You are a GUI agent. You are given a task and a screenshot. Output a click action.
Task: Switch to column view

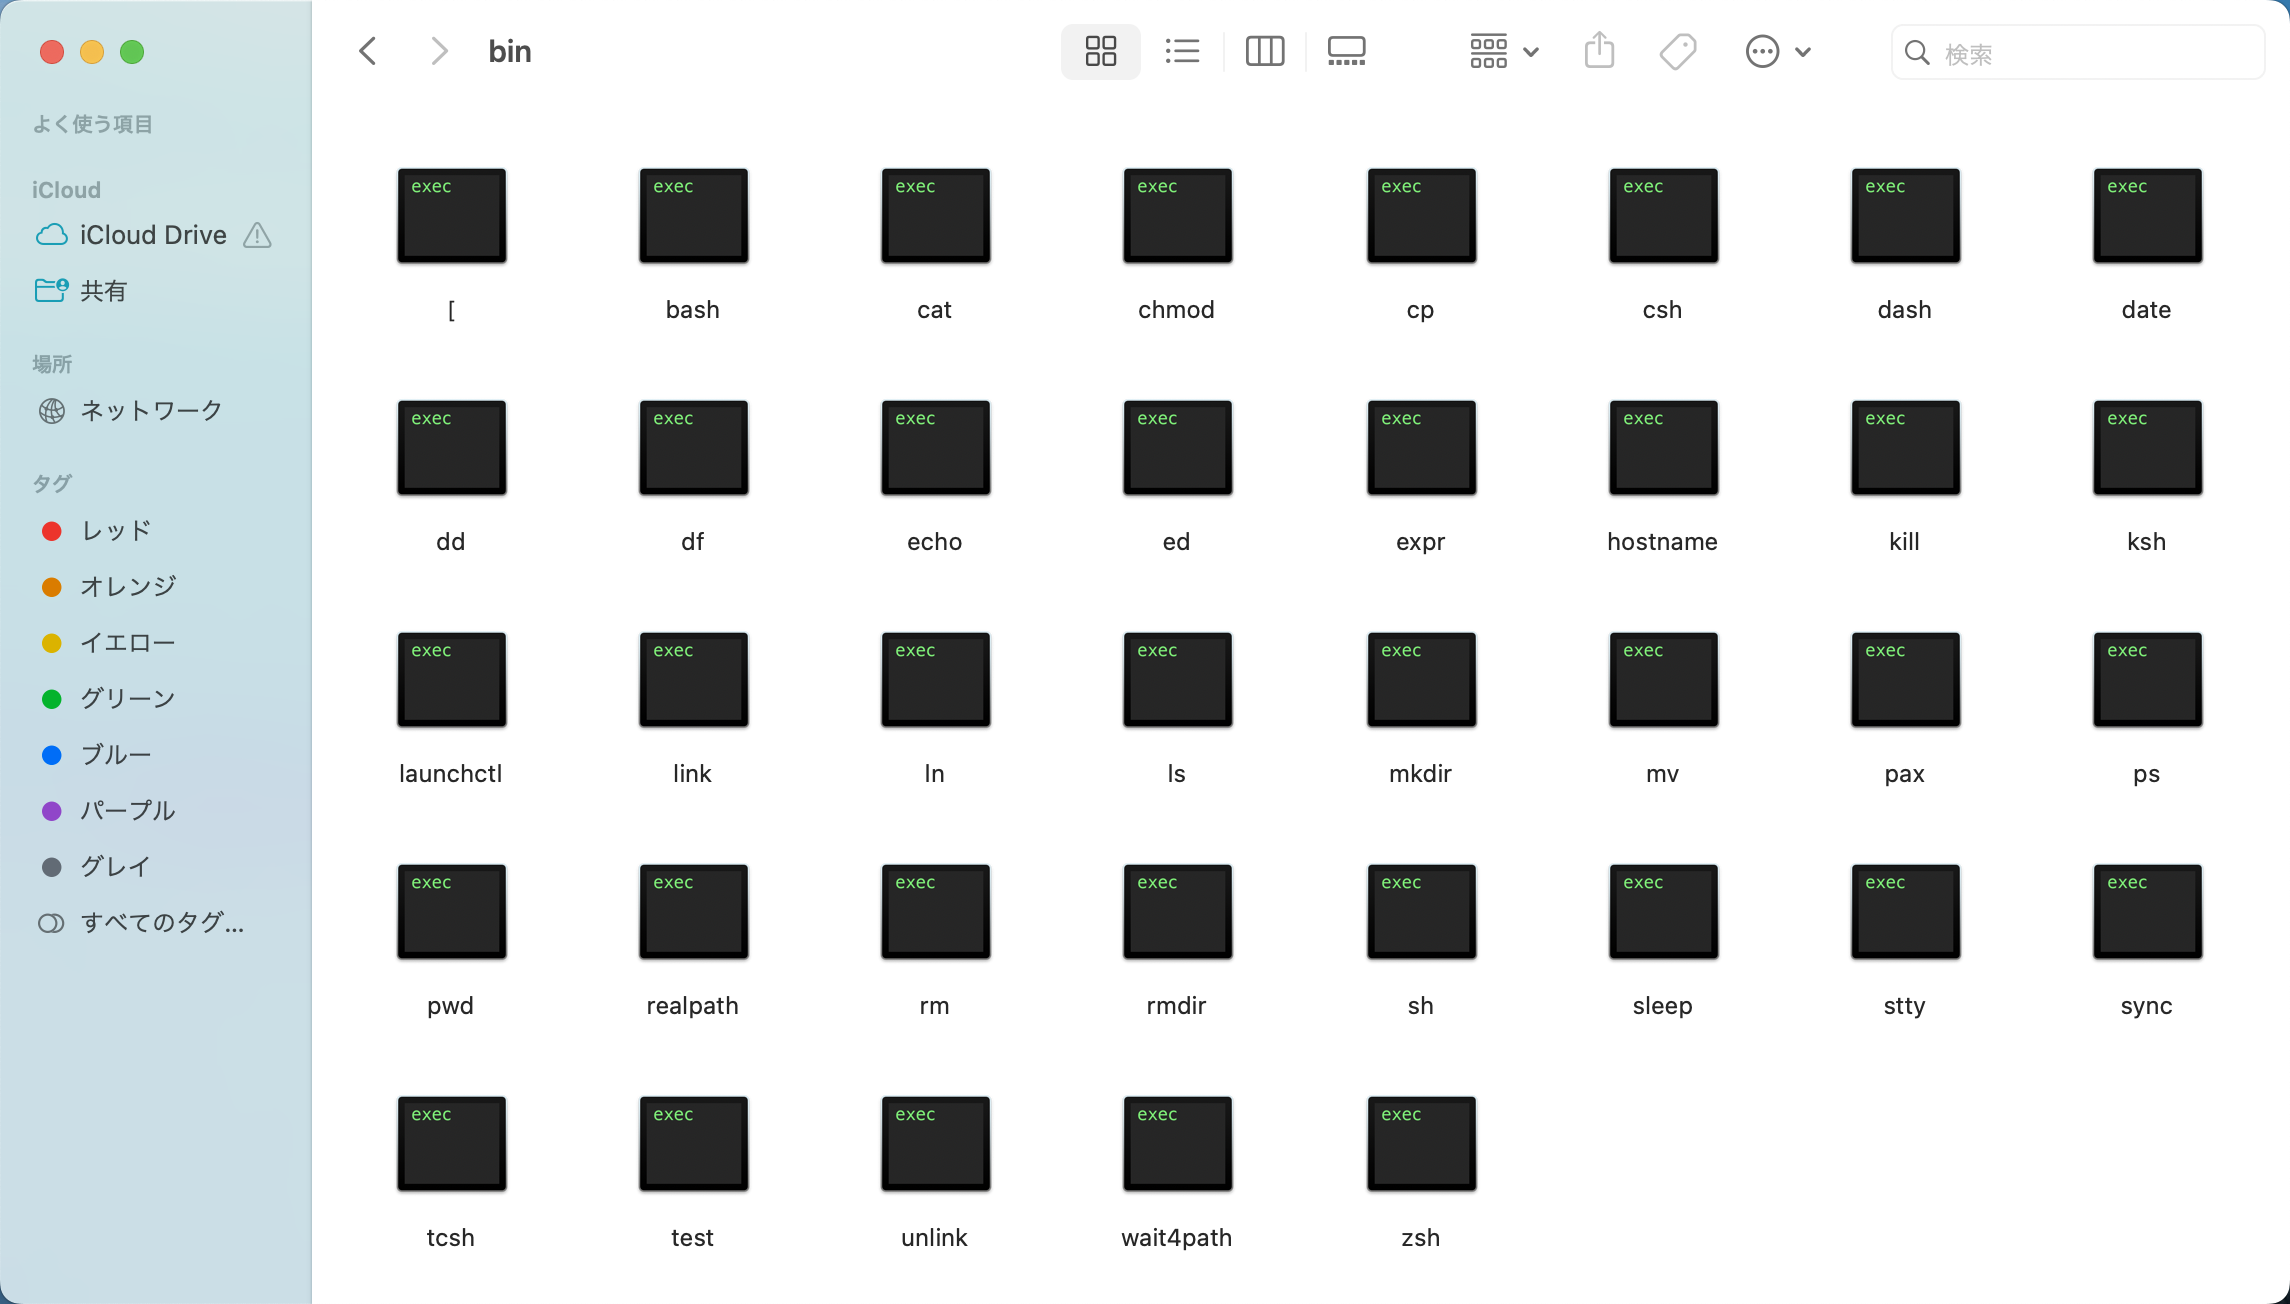tap(1264, 51)
